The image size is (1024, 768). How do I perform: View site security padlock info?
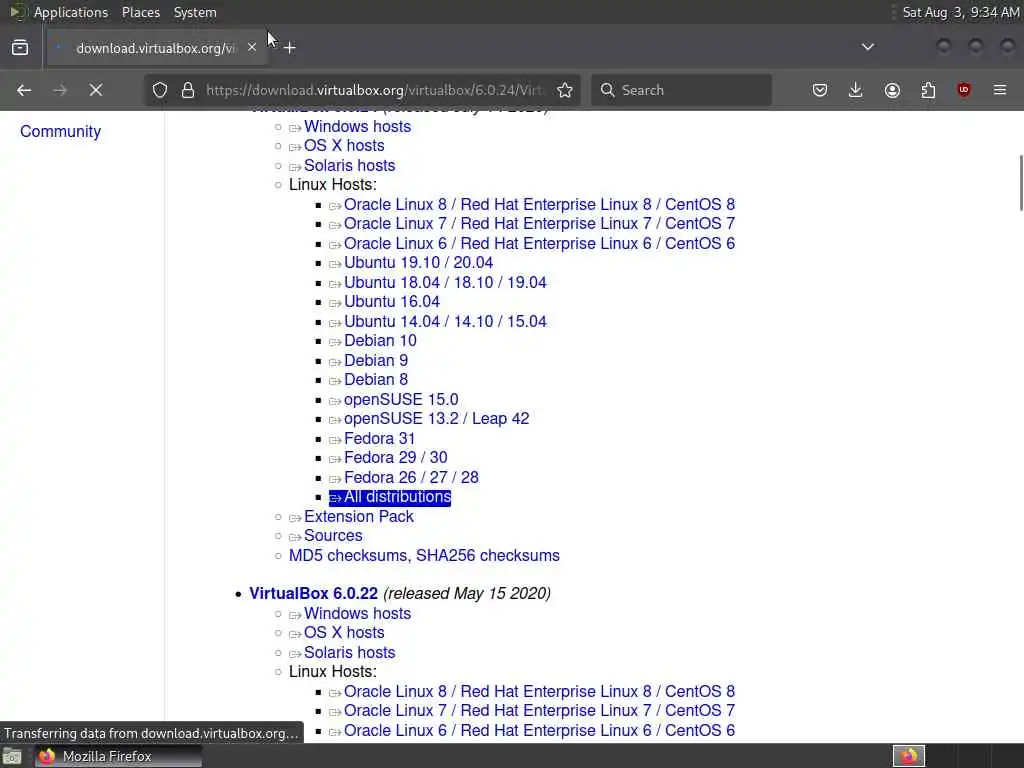tap(188, 90)
